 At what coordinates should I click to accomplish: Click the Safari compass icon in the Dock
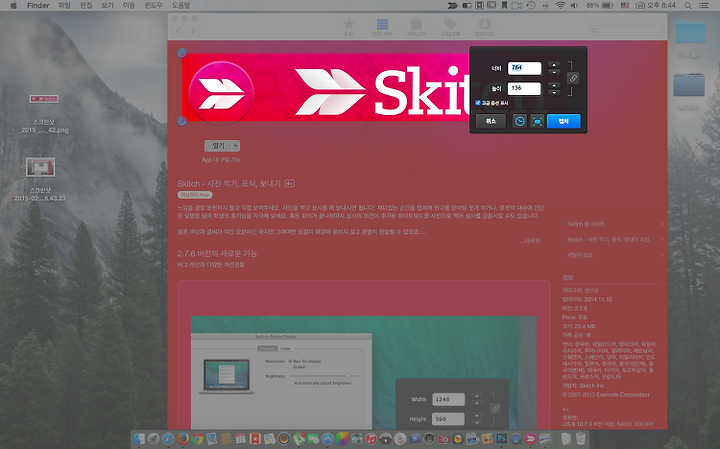tap(168, 439)
